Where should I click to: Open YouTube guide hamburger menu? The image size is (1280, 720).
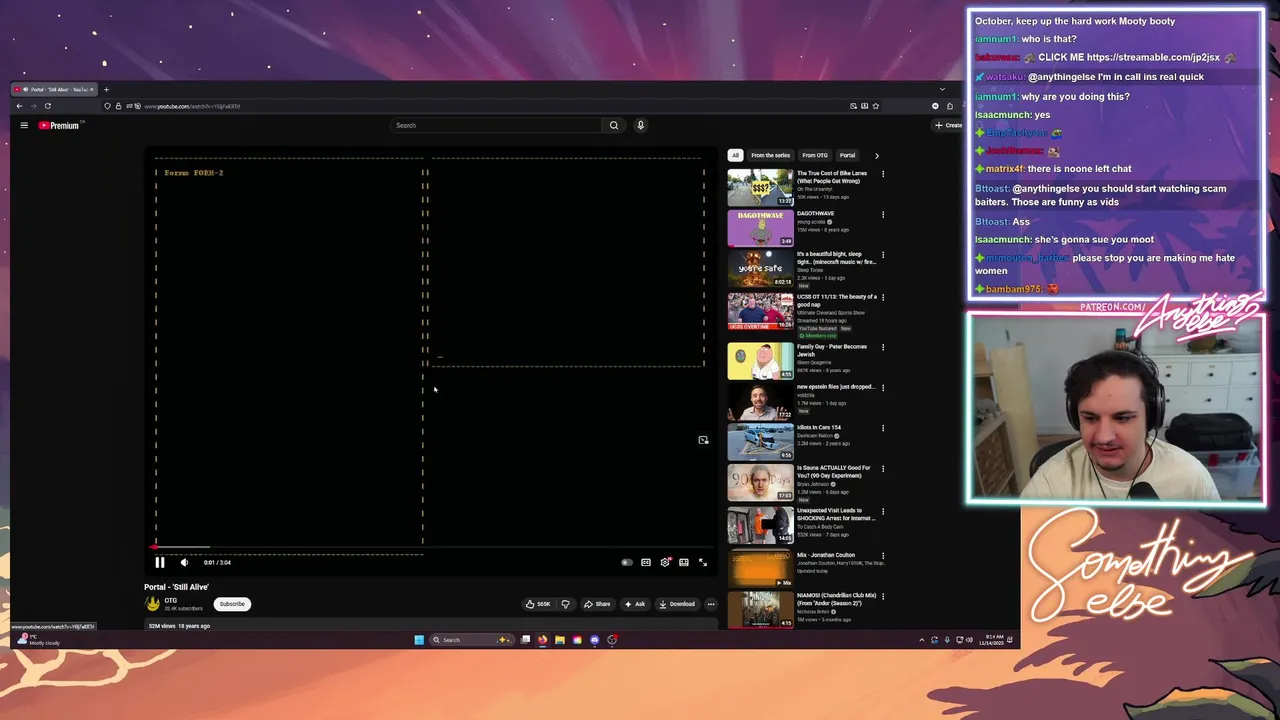(24, 125)
